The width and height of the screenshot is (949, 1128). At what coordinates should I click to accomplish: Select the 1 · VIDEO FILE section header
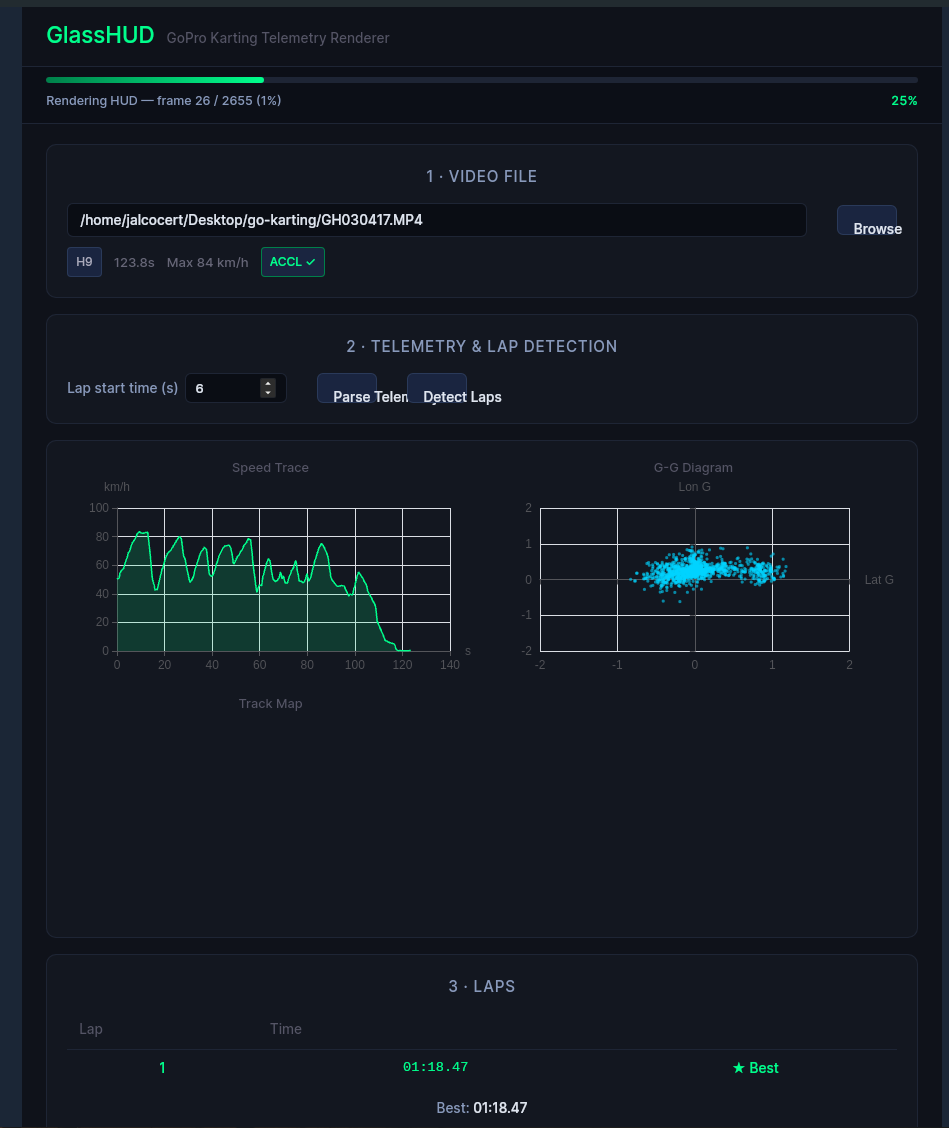(x=481, y=176)
